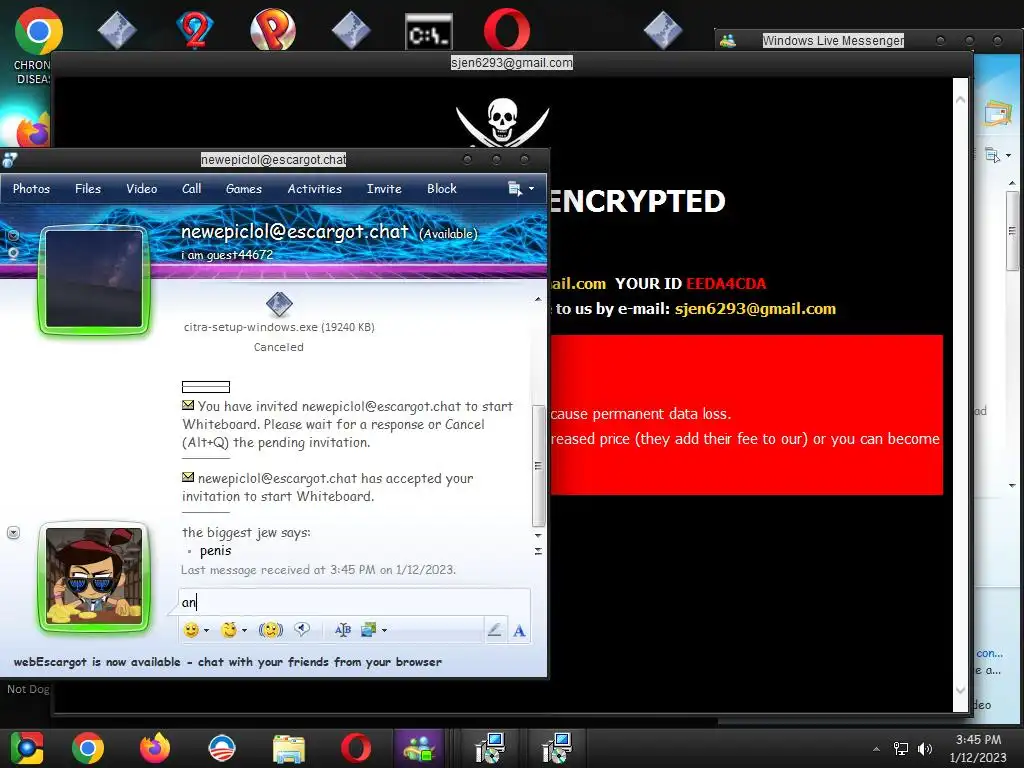Start a Video call from toolbar
This screenshot has height=768, width=1024.
(141, 189)
